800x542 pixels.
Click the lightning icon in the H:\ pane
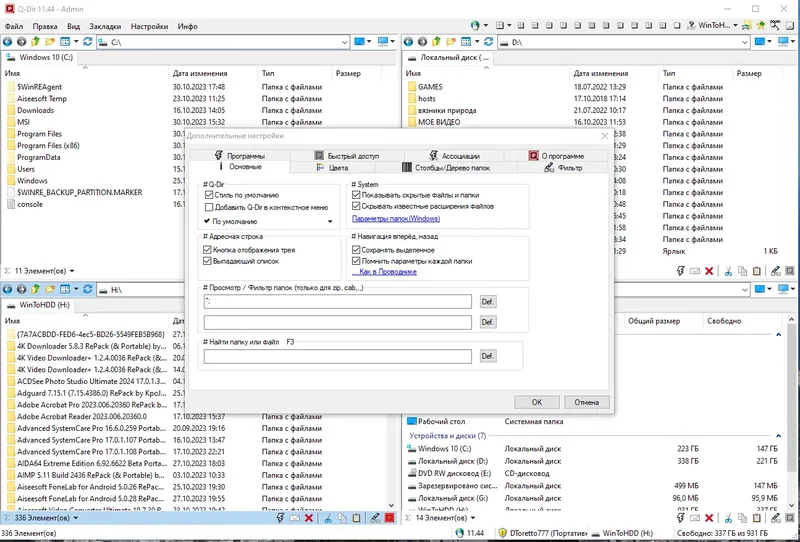click(280, 518)
